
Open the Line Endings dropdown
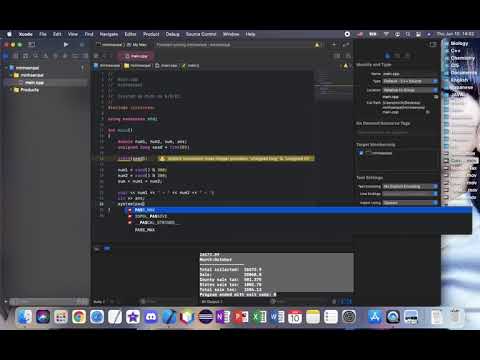tap(410, 194)
